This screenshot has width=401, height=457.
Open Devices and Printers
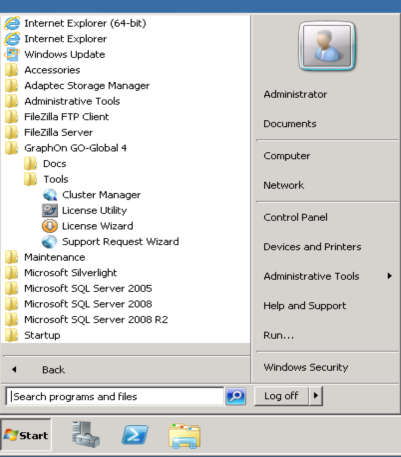[x=312, y=247]
